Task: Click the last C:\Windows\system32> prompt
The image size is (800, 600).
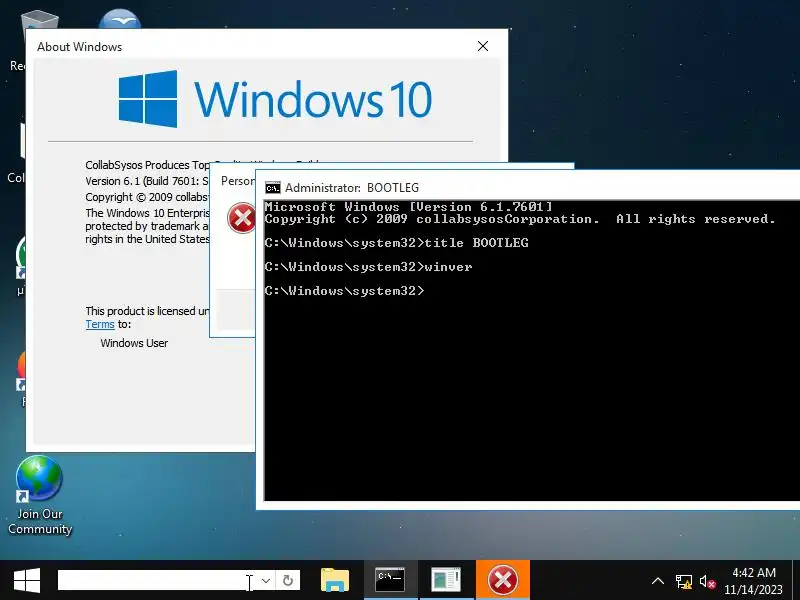Action: tap(344, 291)
